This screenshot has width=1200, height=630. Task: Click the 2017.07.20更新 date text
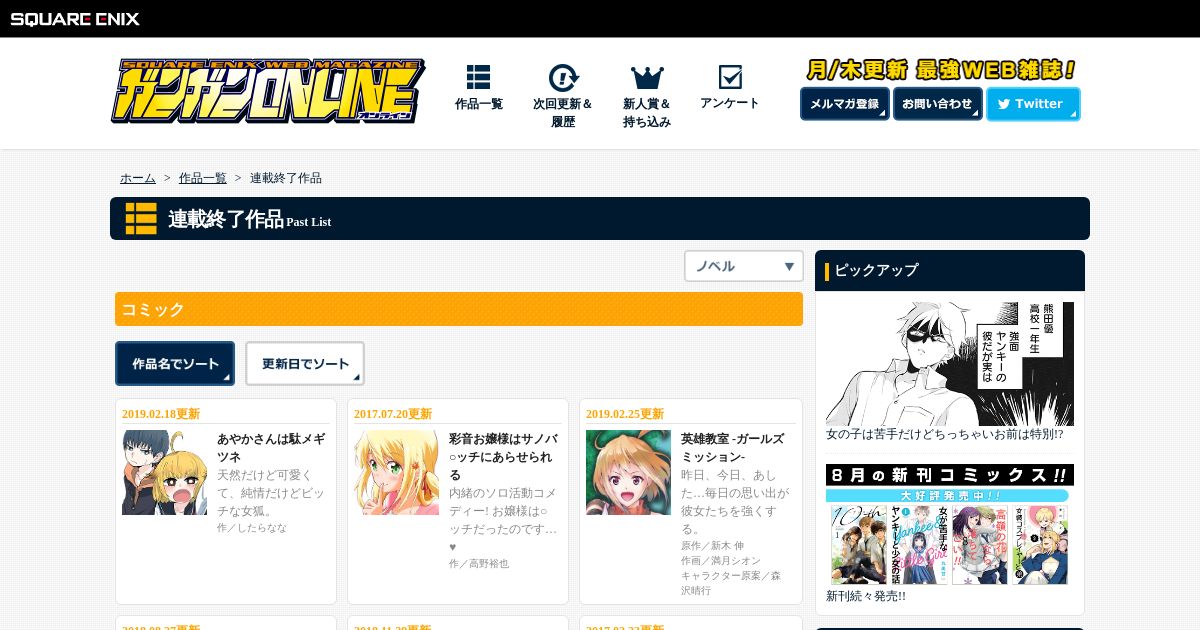[393, 413]
